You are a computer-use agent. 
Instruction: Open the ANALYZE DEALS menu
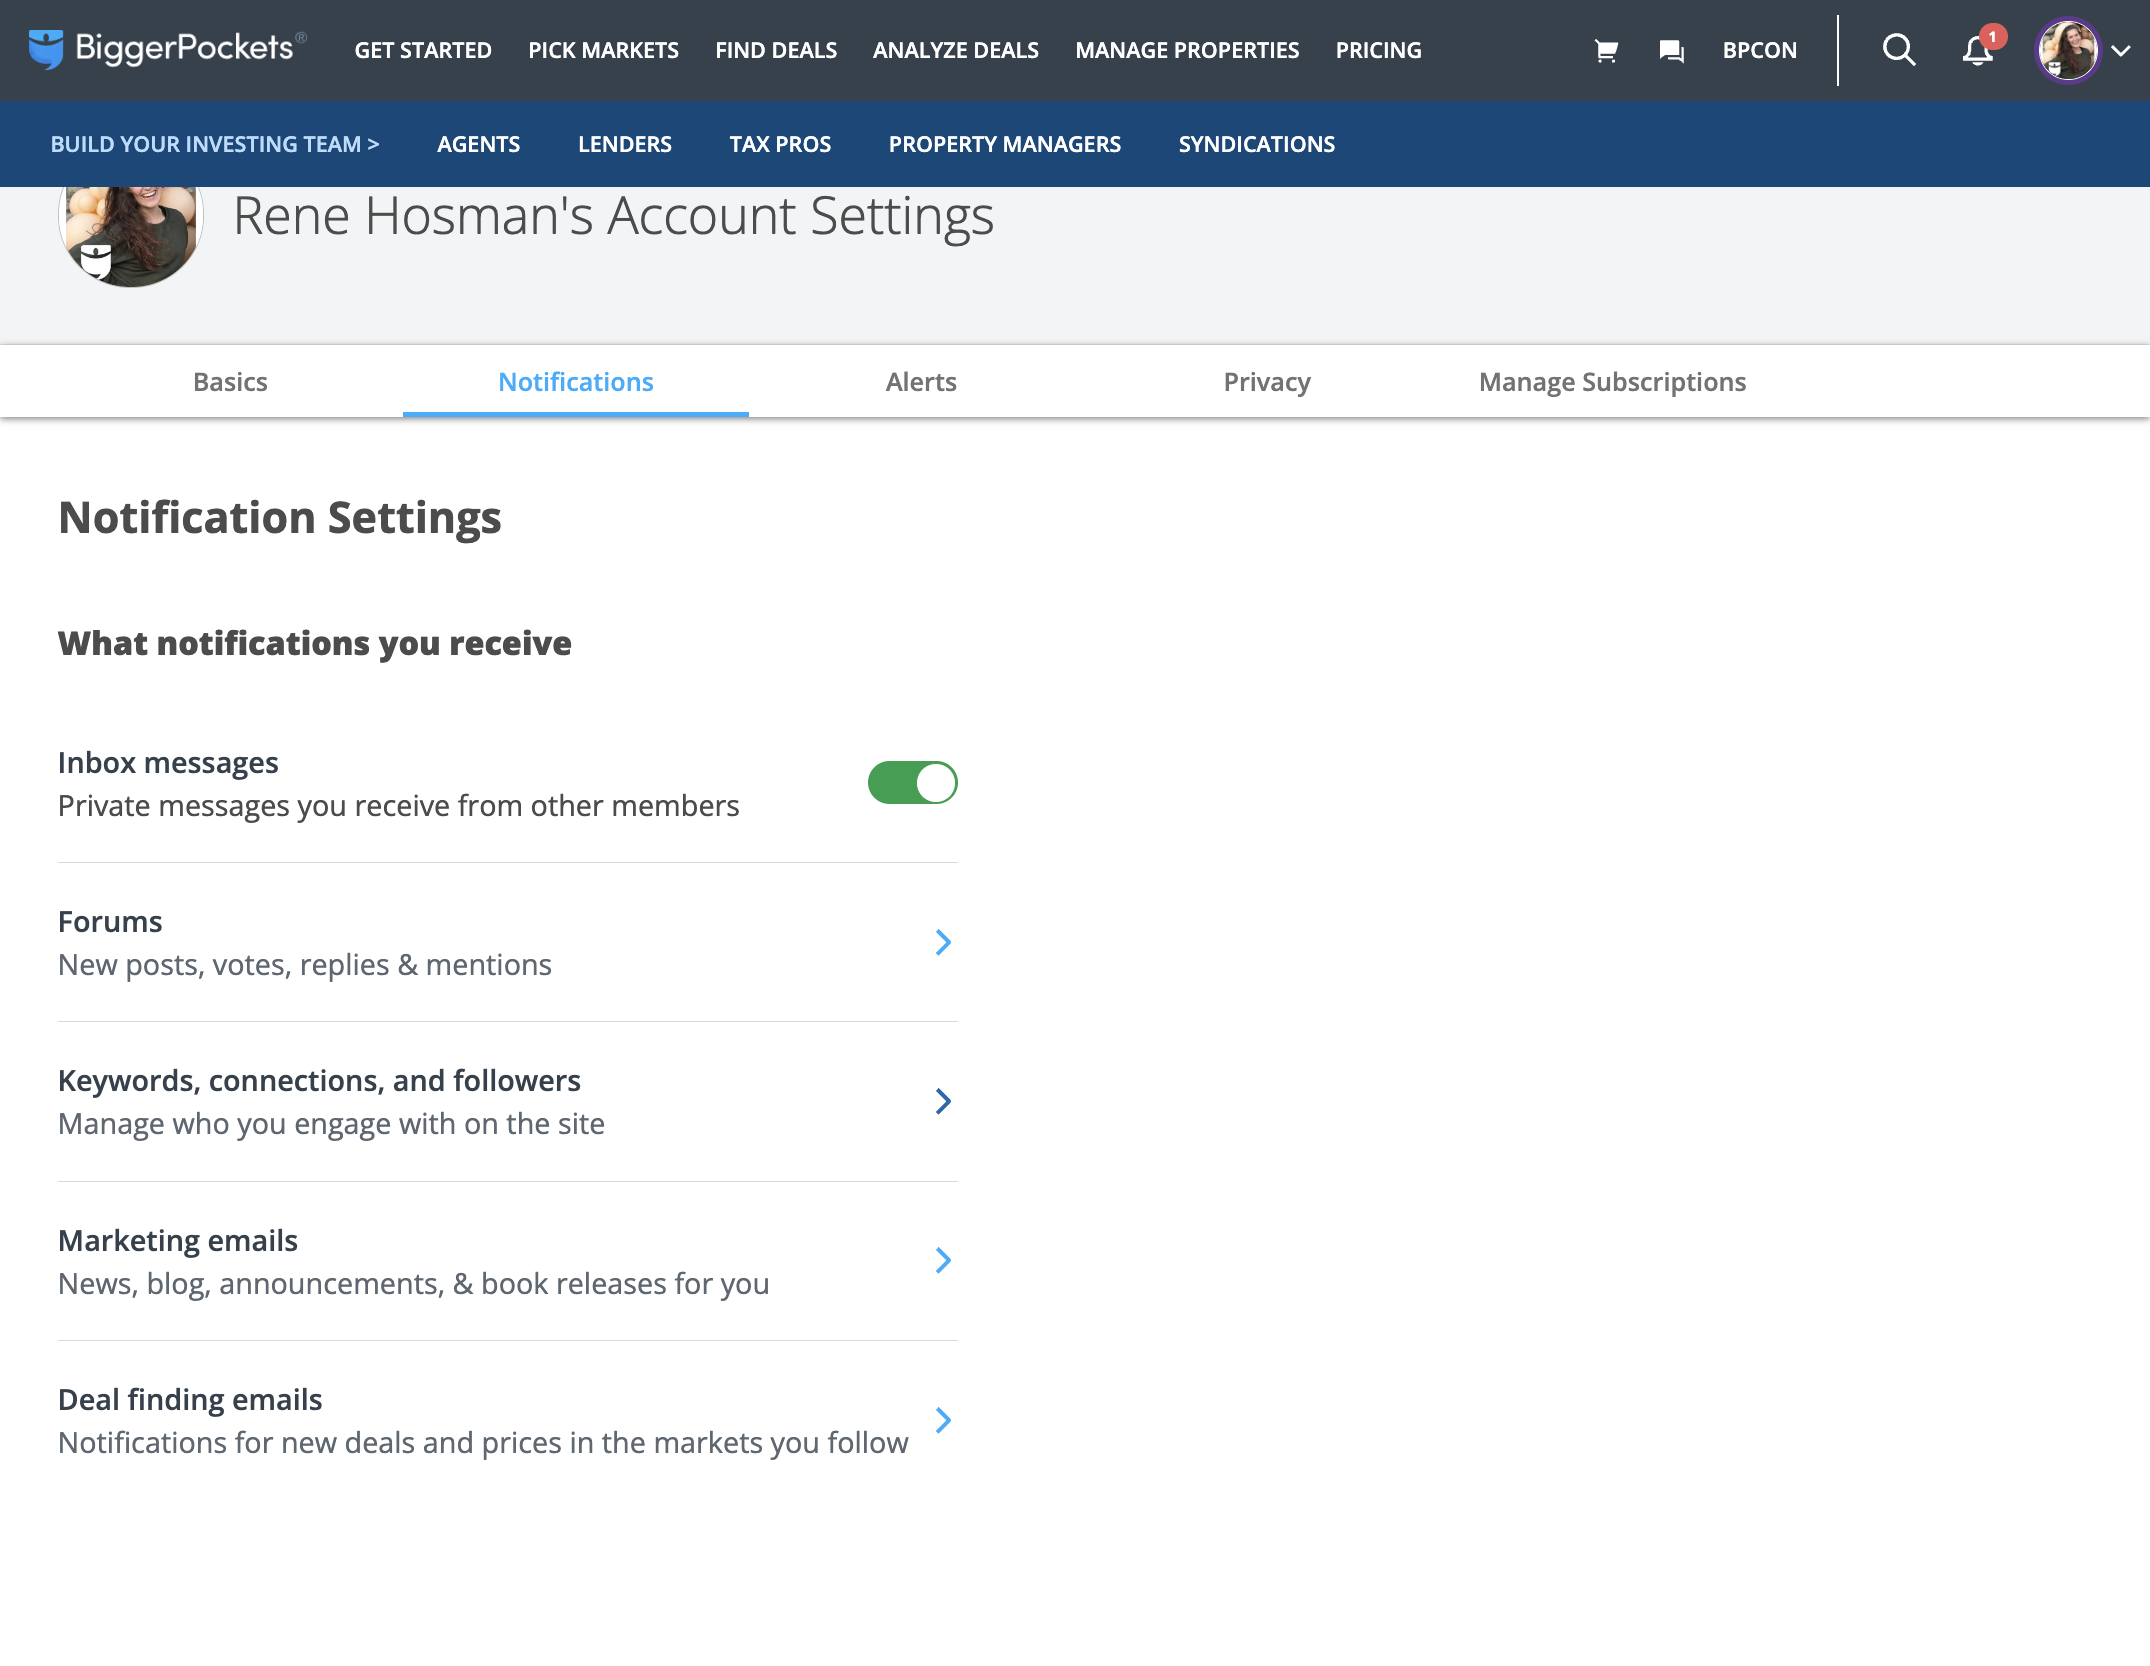click(955, 50)
